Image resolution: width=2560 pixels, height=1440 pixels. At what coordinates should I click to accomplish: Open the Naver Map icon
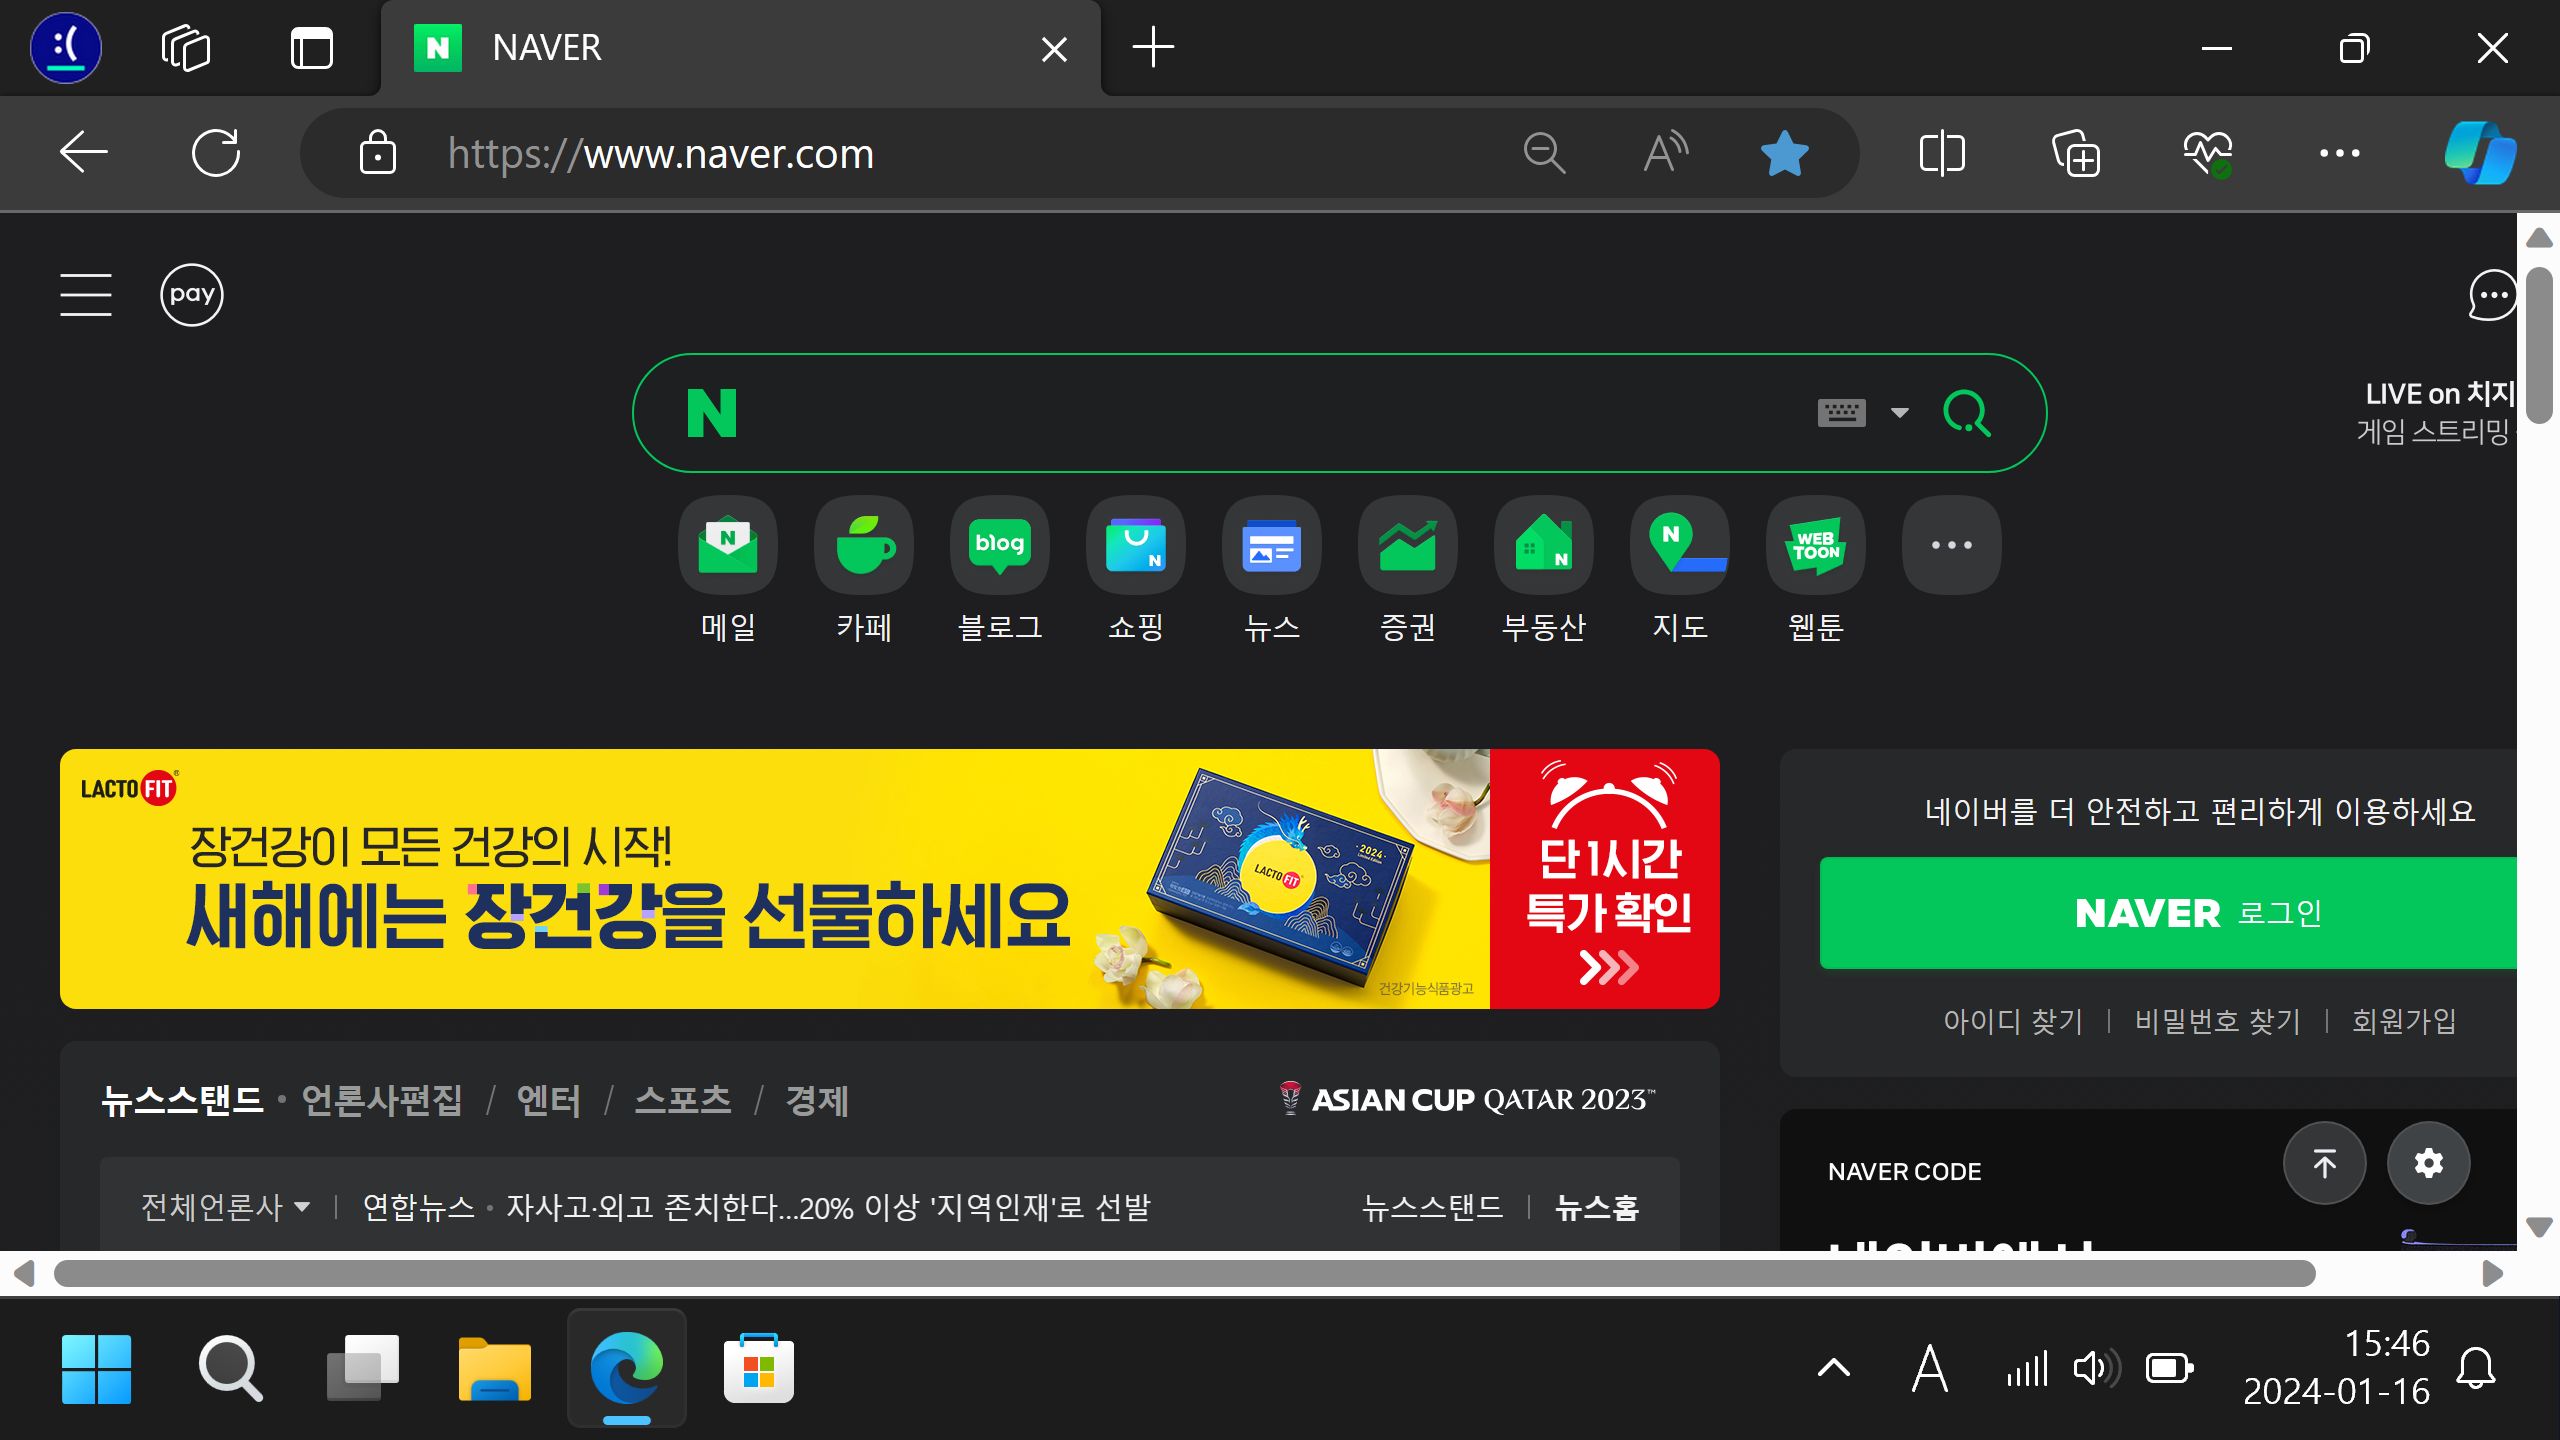click(1679, 545)
